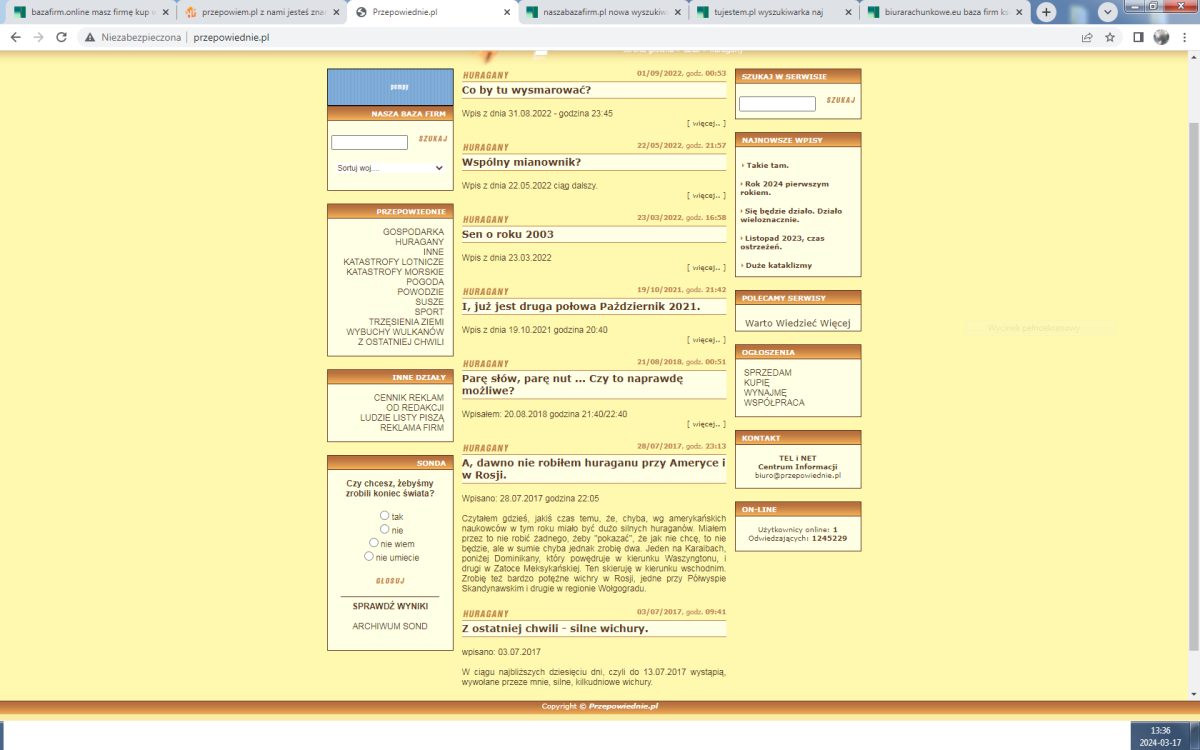Open the tab search dropdown arrow
Viewport: 1200px width, 750px height.
tap(1107, 12)
